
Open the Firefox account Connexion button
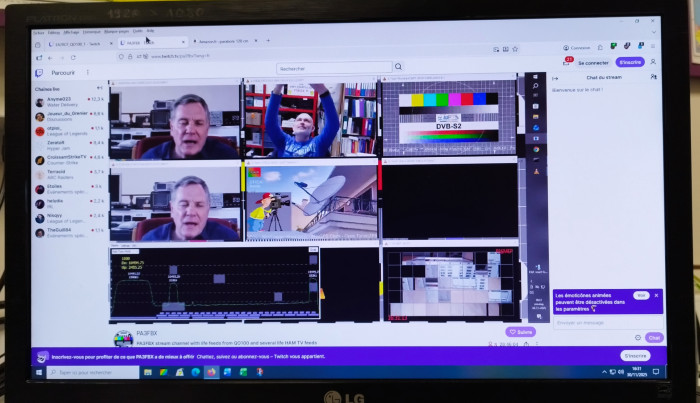pos(577,47)
